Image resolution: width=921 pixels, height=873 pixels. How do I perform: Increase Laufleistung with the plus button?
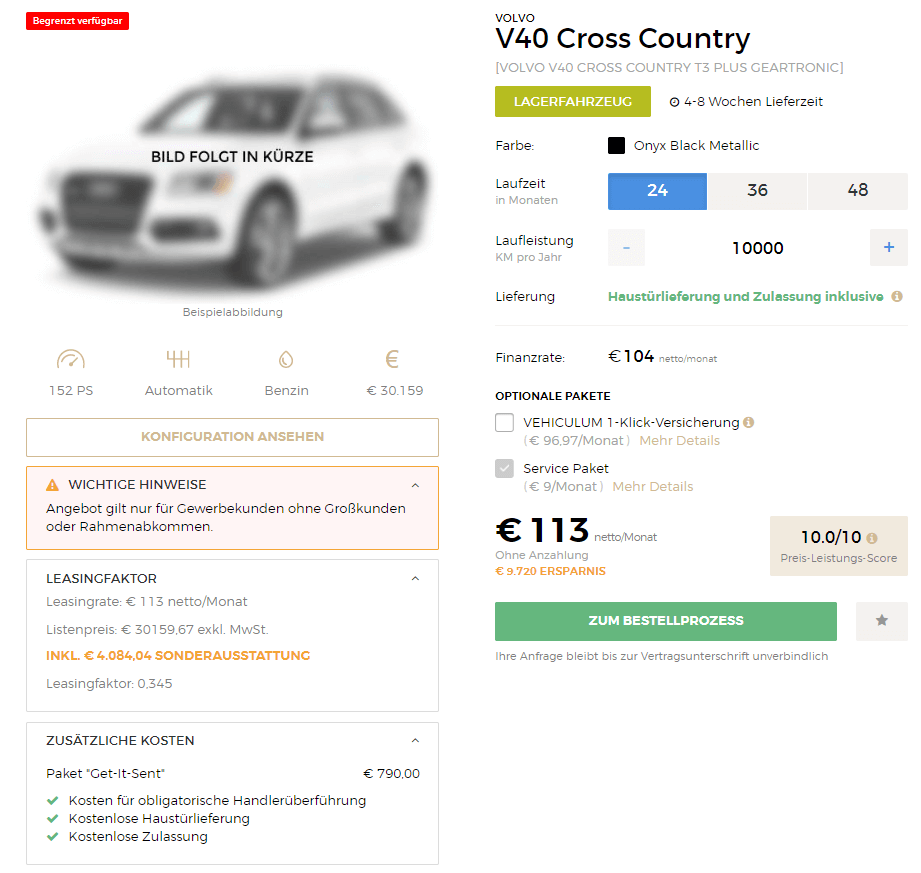(x=889, y=247)
